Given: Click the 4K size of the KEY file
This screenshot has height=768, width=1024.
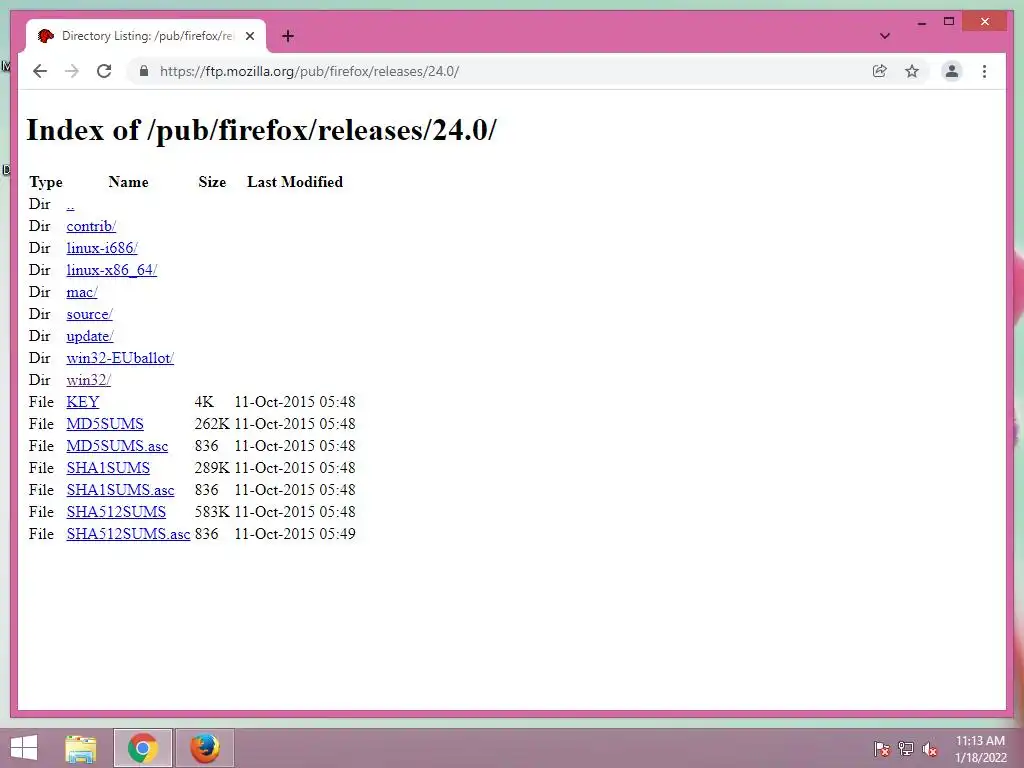Looking at the screenshot, I should pyautogui.click(x=204, y=402).
